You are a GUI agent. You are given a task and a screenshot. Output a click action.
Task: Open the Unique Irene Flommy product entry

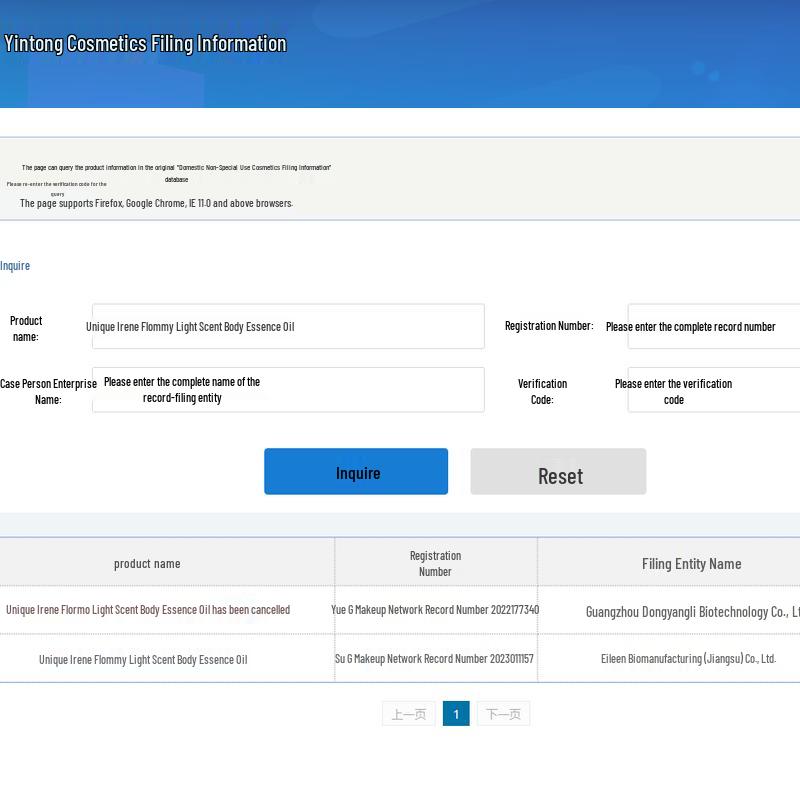[143, 660]
